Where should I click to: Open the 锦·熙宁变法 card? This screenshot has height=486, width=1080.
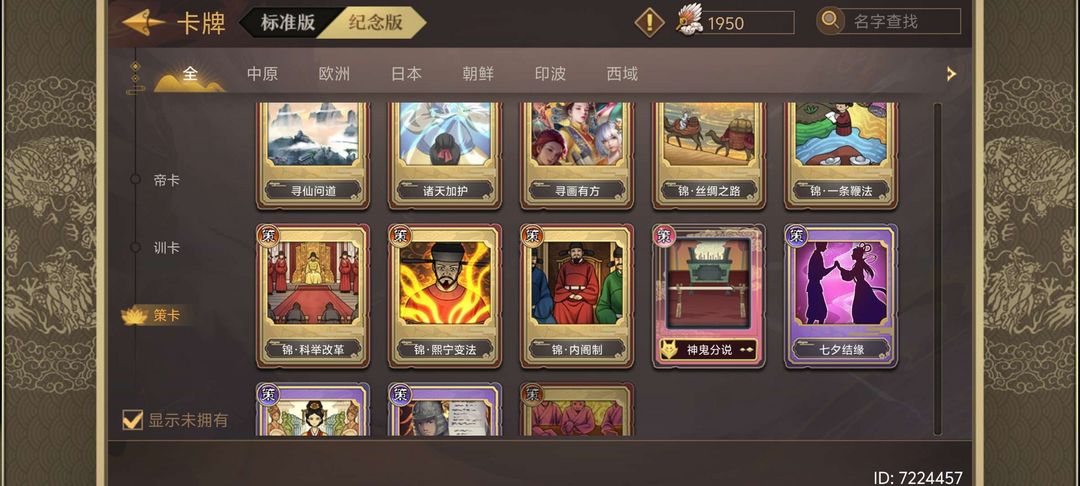coord(445,296)
